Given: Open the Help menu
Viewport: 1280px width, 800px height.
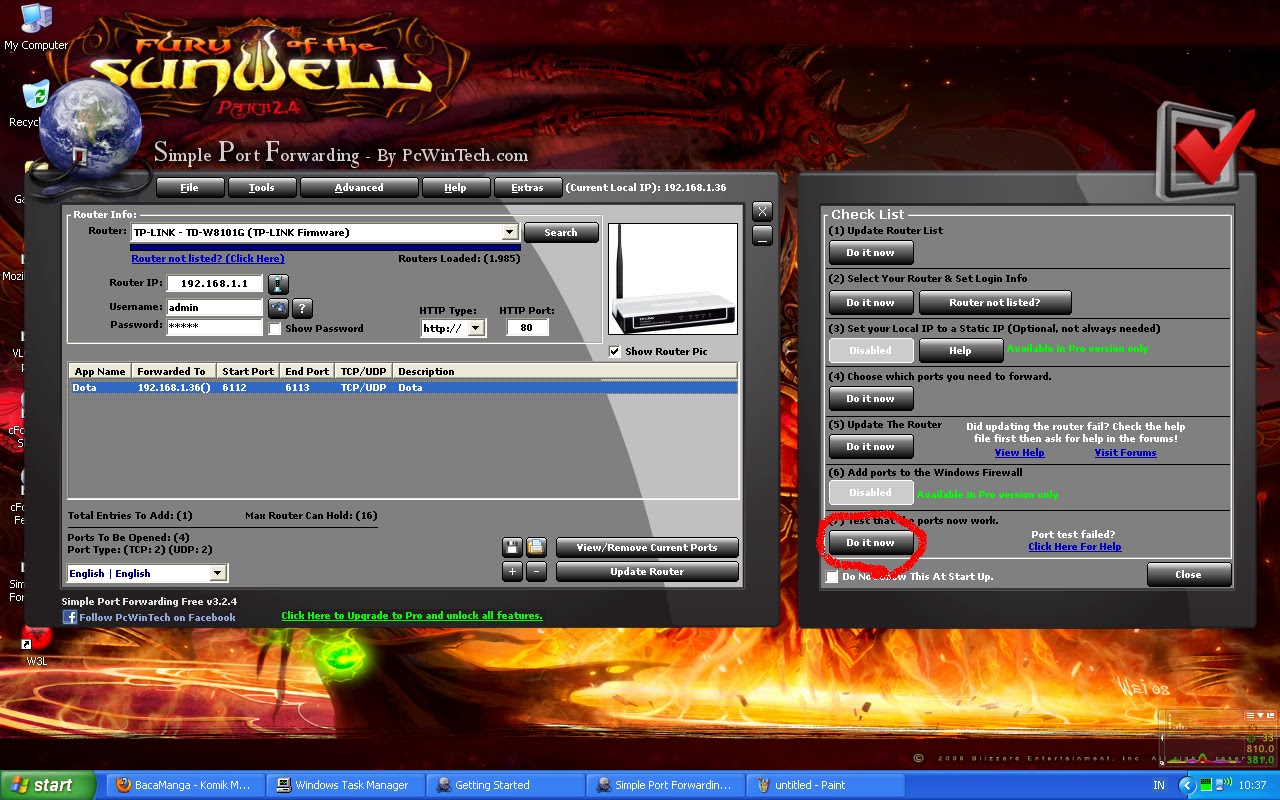Looking at the screenshot, I should 455,187.
